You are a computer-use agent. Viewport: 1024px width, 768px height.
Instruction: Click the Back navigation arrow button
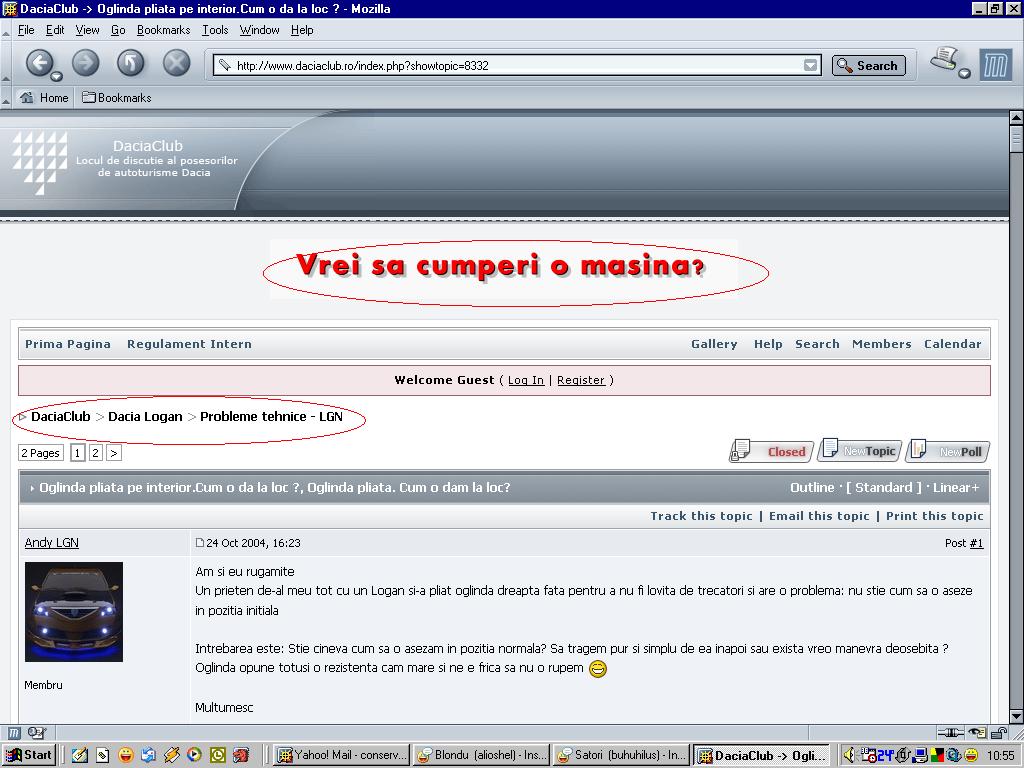click(x=38, y=63)
